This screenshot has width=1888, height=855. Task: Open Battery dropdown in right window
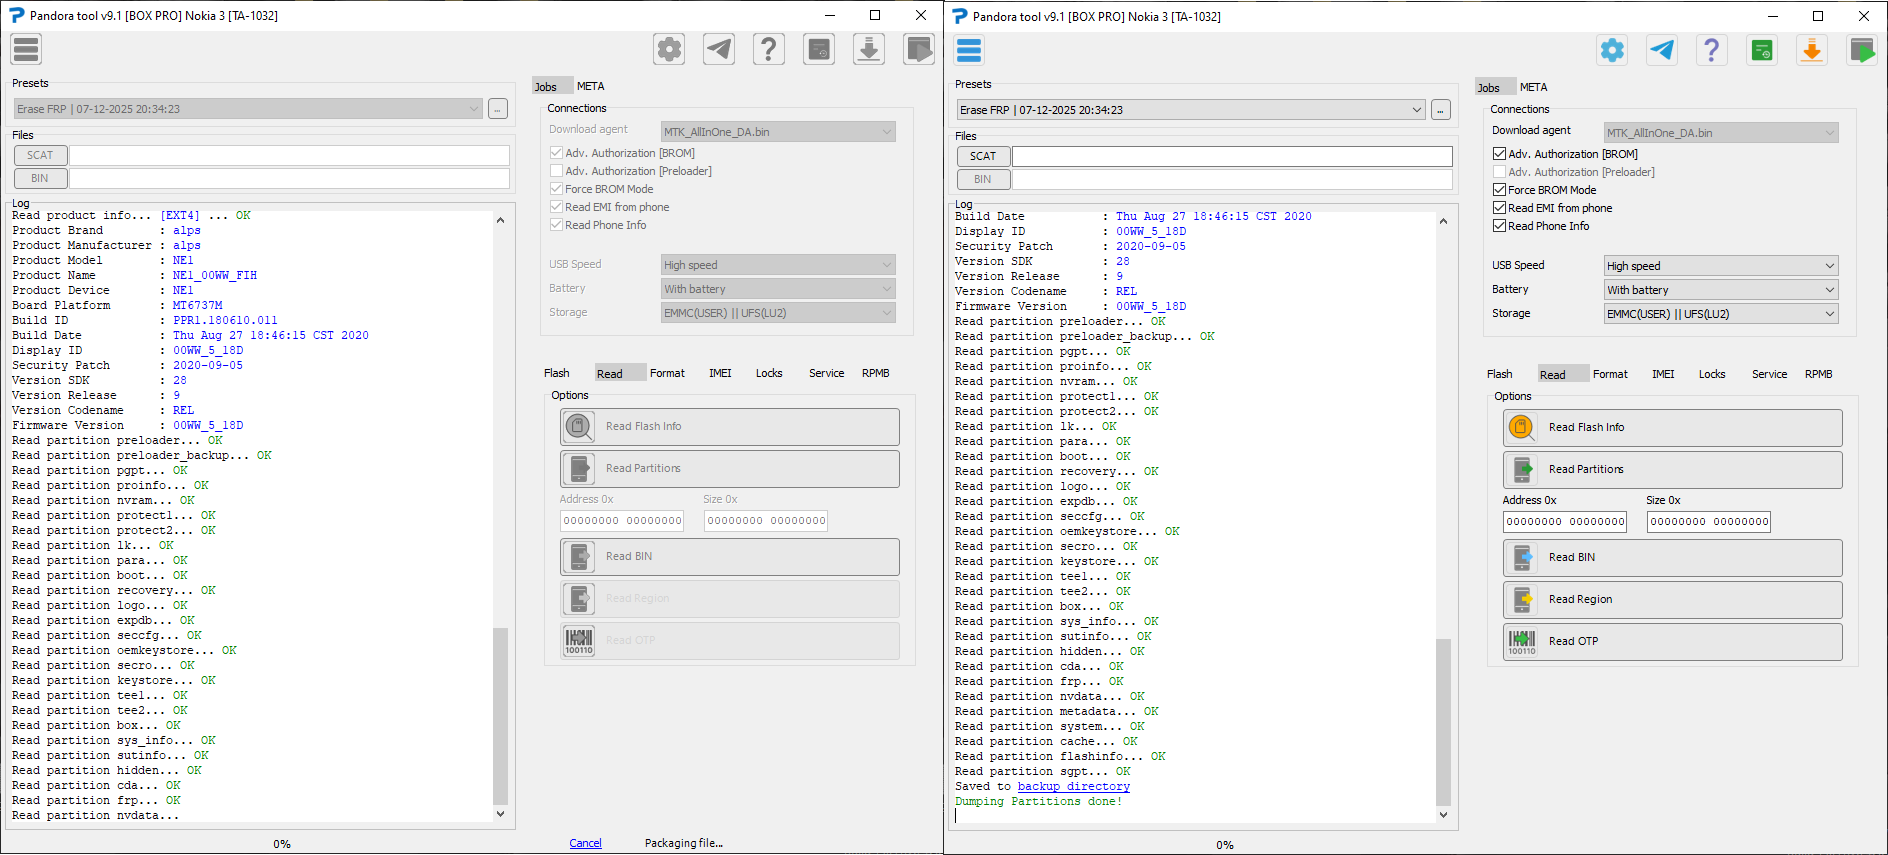click(x=1721, y=290)
